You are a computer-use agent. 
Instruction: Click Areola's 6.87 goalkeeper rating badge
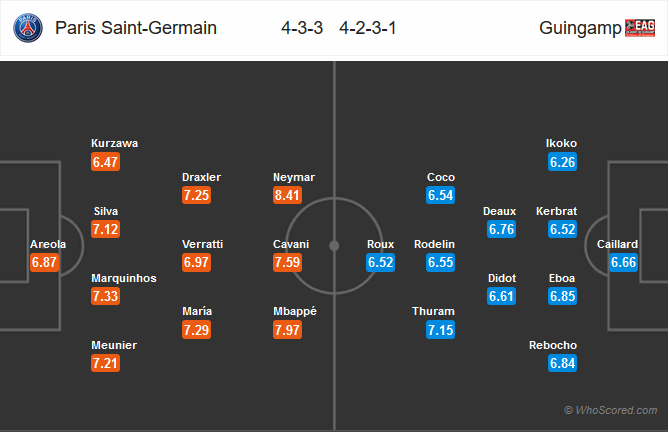click(46, 263)
